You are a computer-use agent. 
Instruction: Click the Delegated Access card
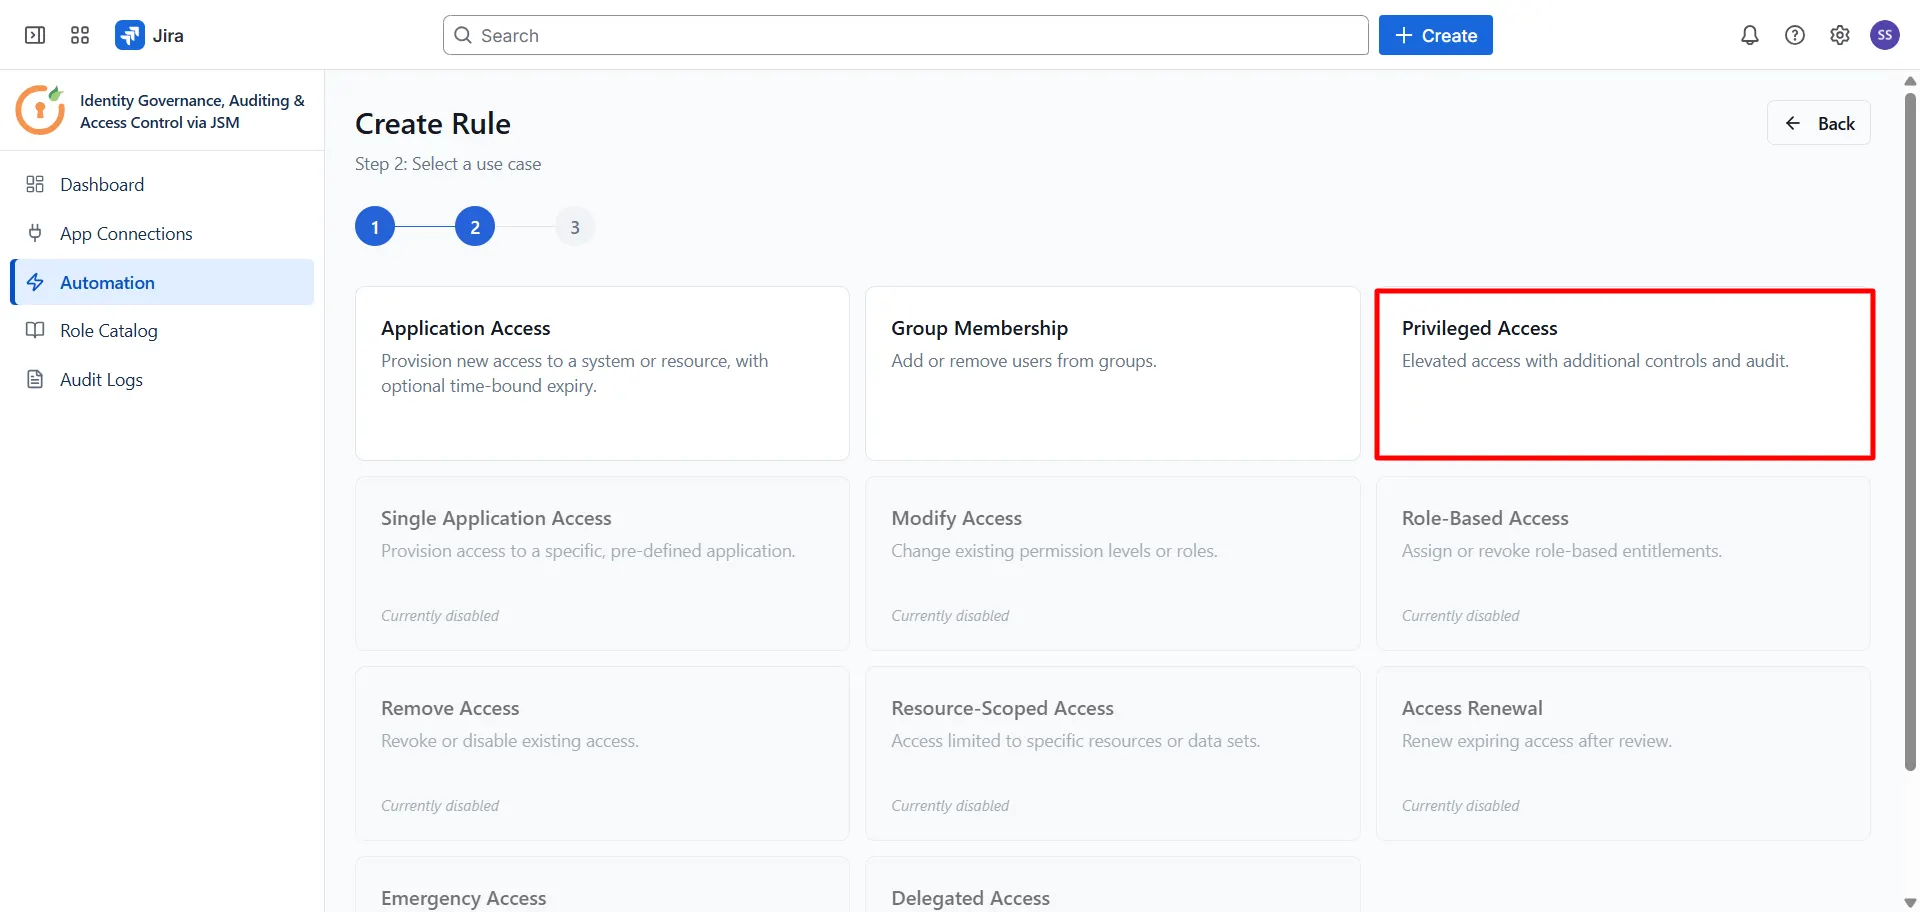click(1112, 885)
